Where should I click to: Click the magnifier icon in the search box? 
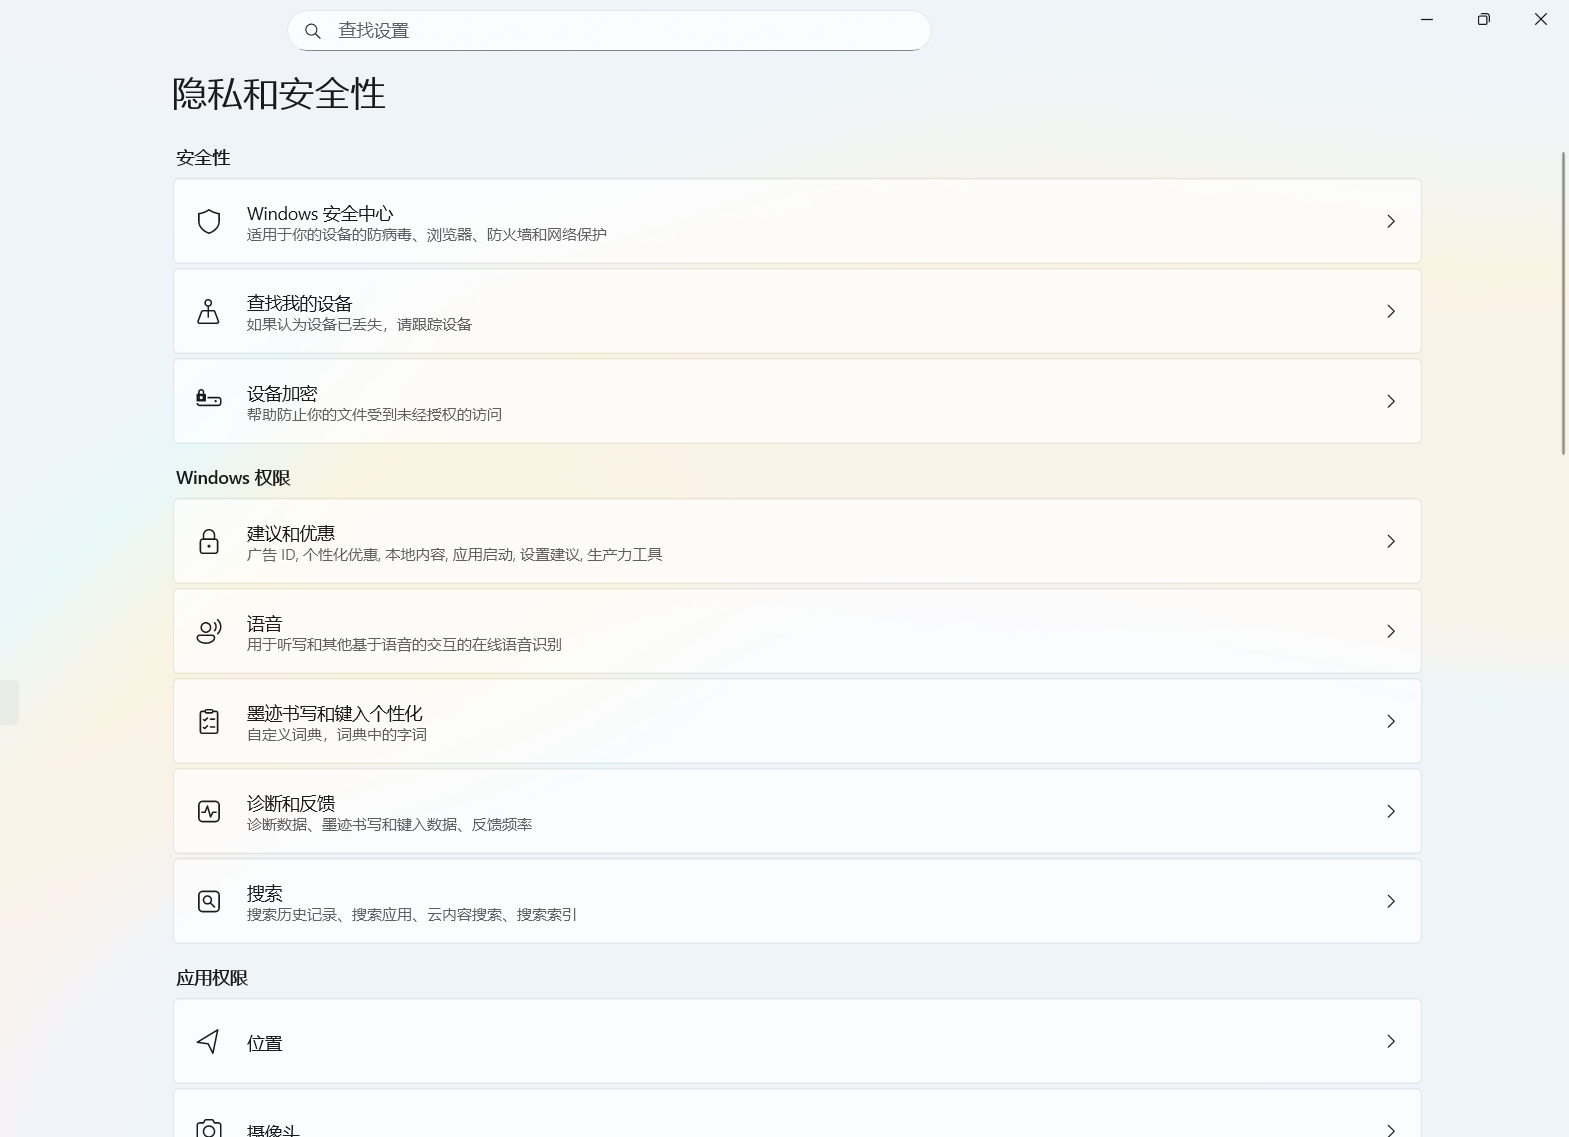click(x=313, y=31)
